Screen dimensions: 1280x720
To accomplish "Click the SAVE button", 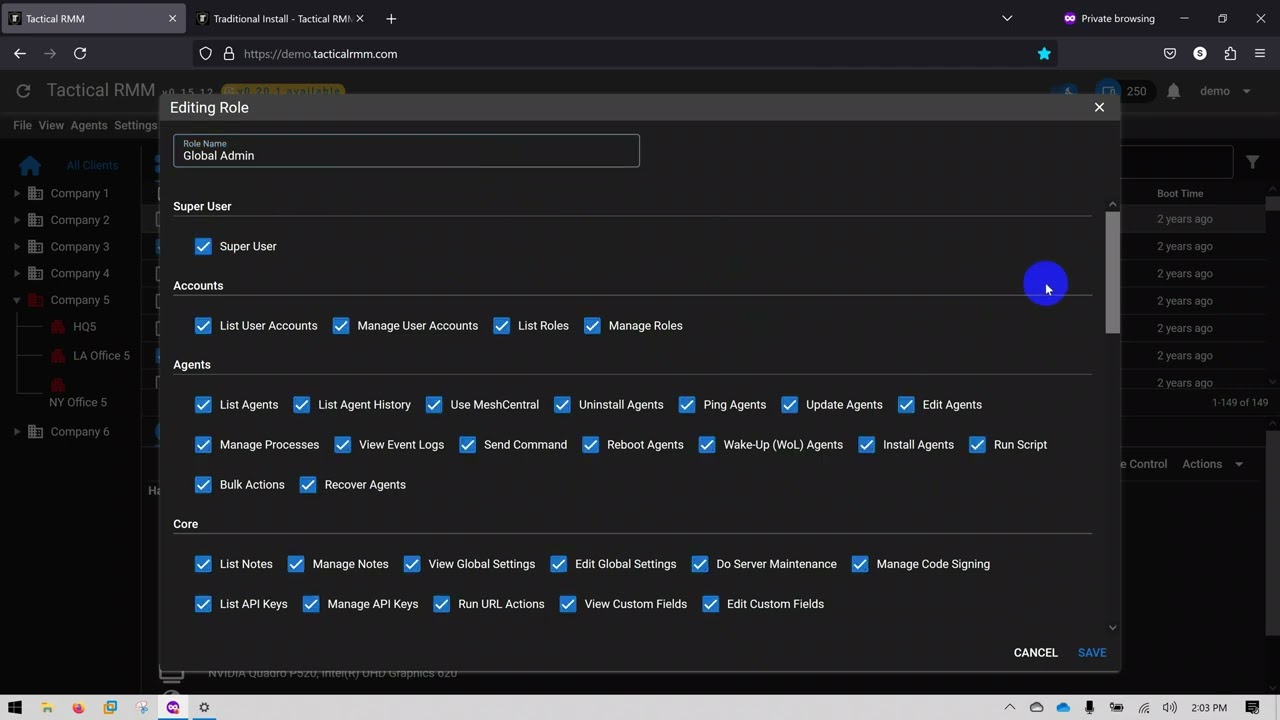I will [x=1092, y=653].
